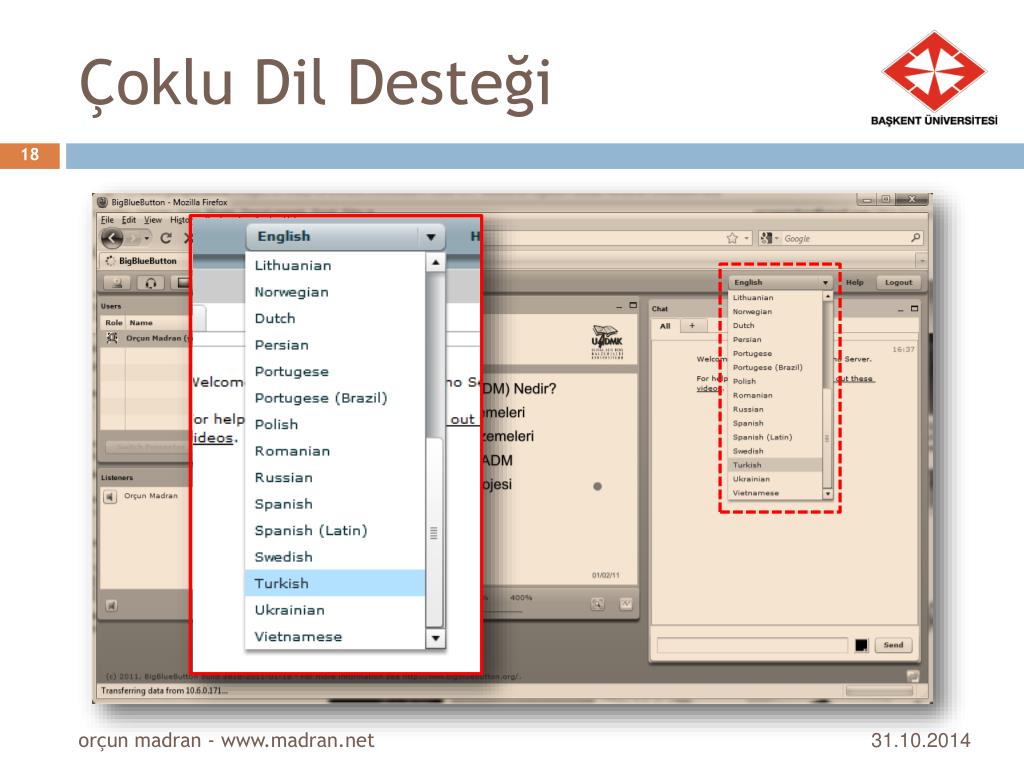
Task: Choose Russian in the enlarged language list
Action: pyautogui.click(x=335, y=477)
